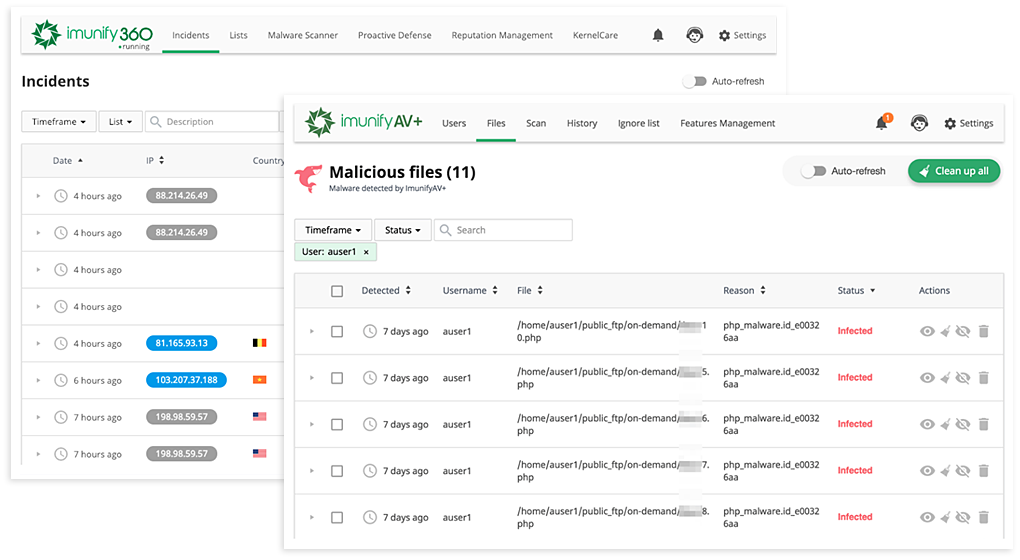Check the select-all checkbox in table header
The height and width of the screenshot is (560, 1020).
(337, 291)
